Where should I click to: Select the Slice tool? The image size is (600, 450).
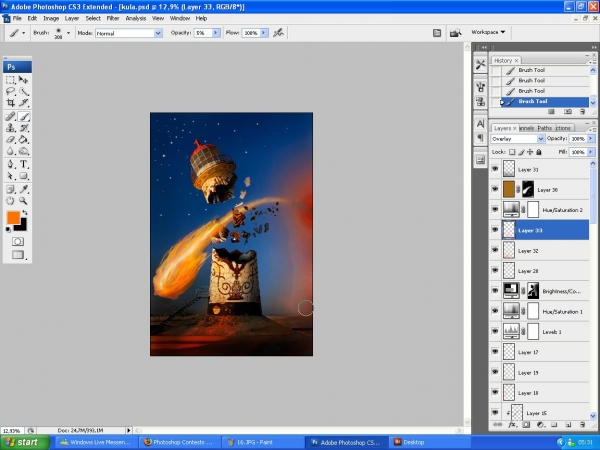pos(23,103)
